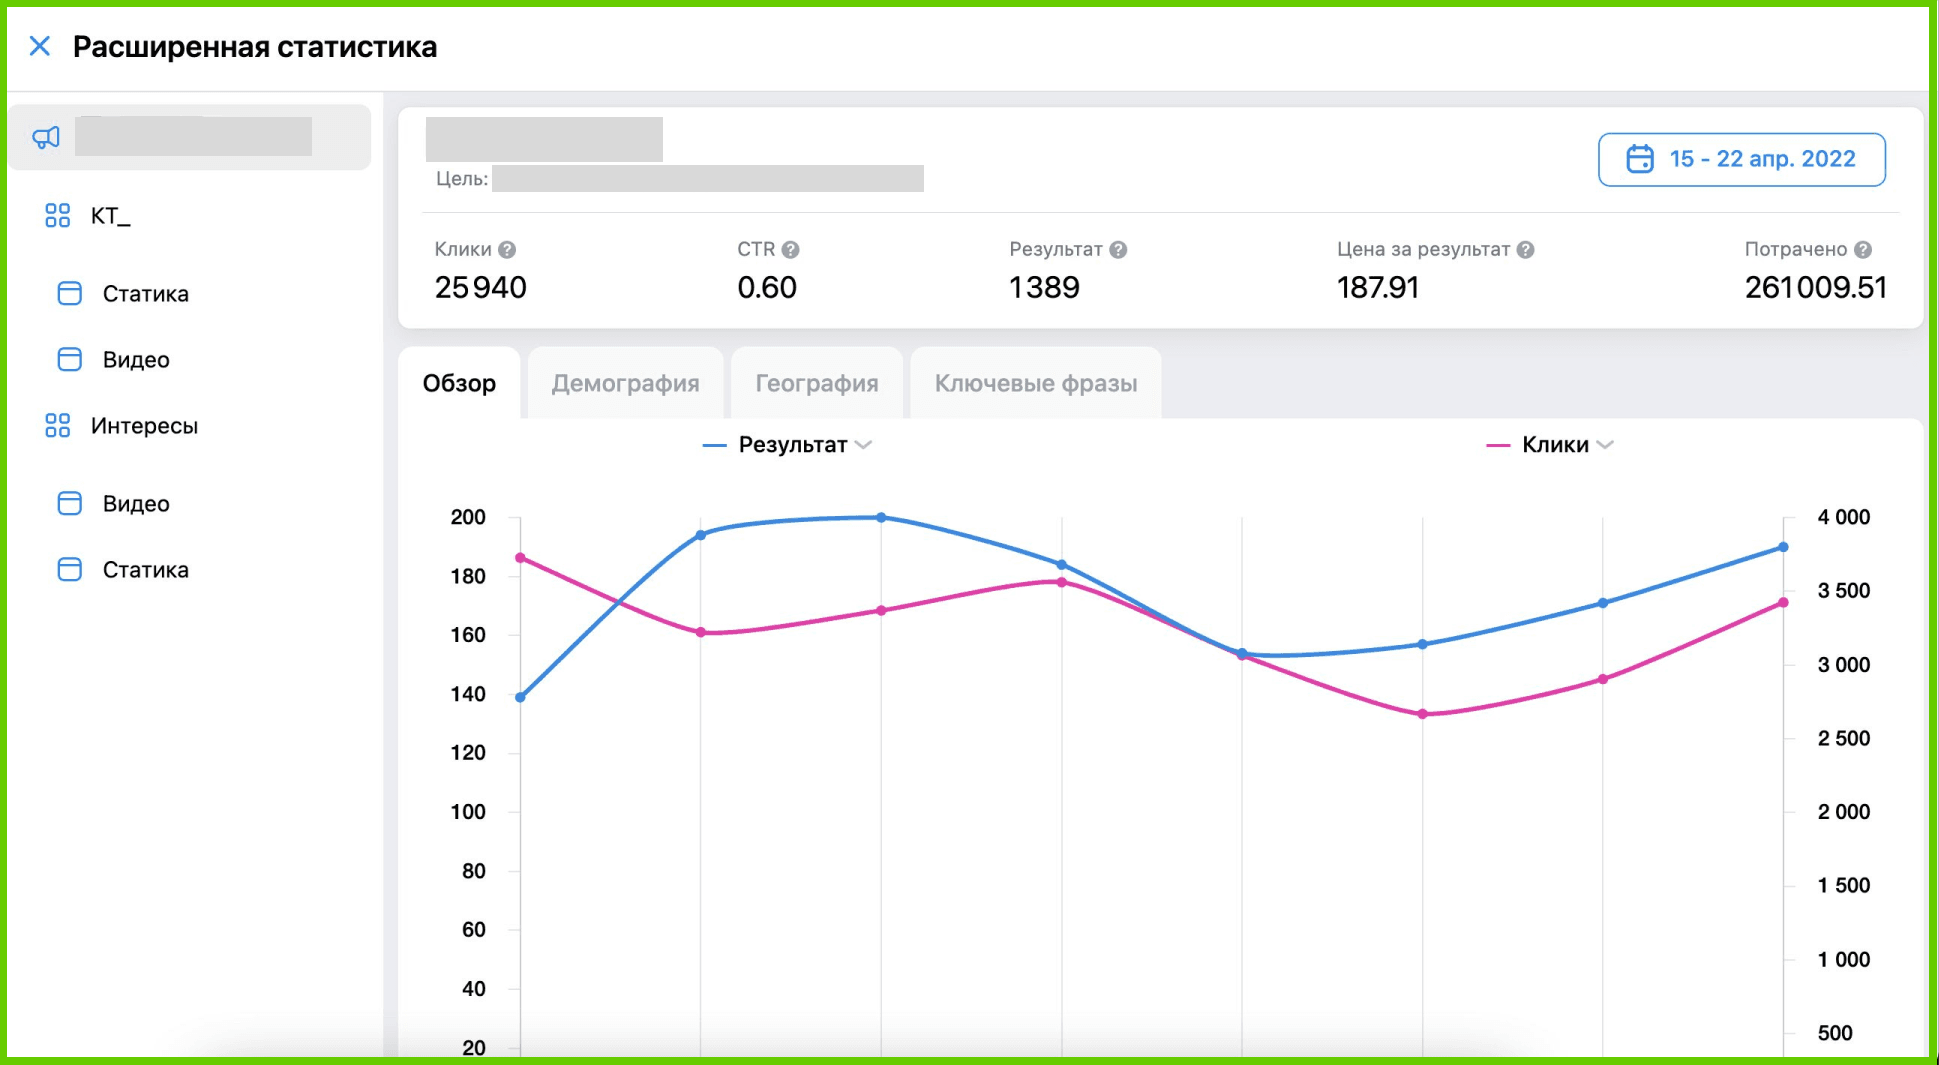This screenshot has width=1939, height=1065.
Task: Click help icon next to Клики
Action: click(x=507, y=250)
